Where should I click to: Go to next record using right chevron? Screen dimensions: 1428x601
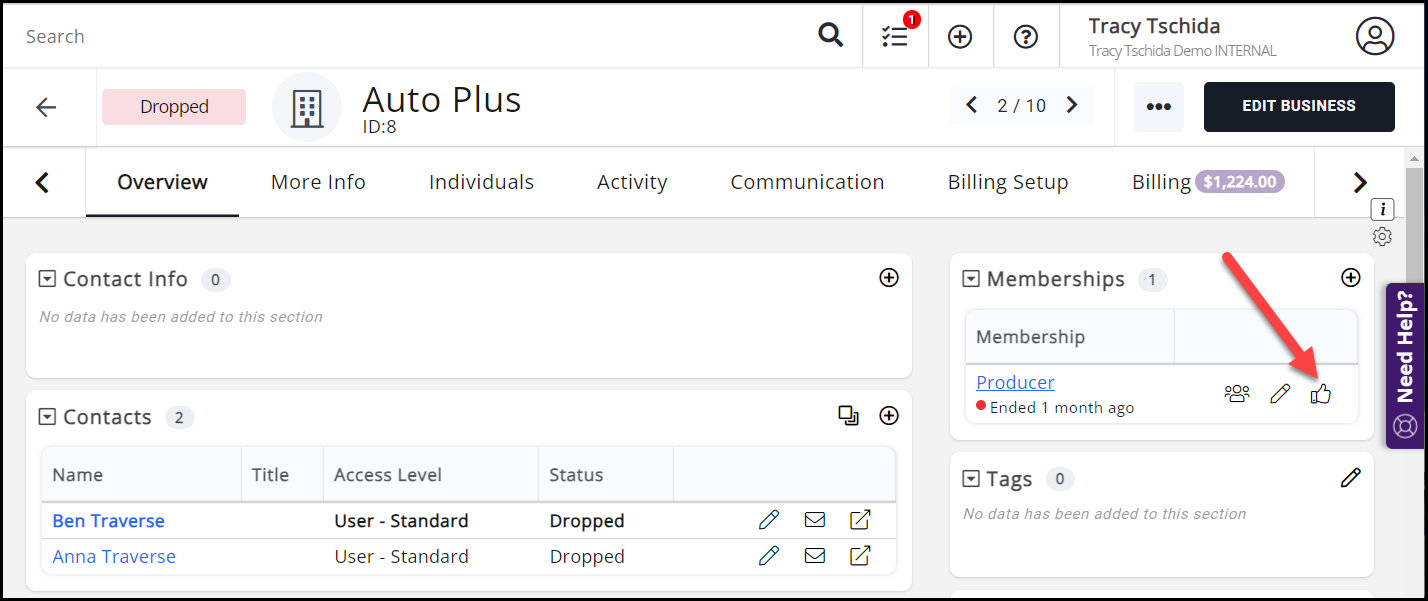[x=1072, y=105]
